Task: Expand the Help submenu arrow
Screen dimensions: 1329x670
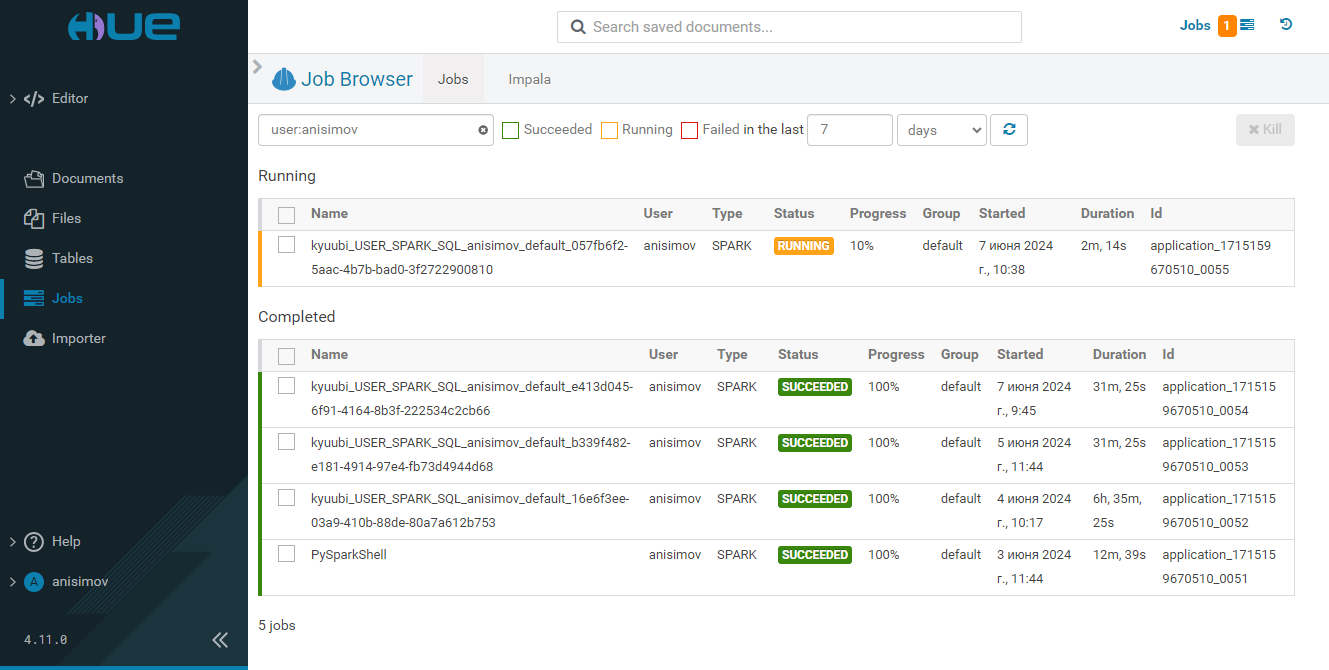Action: pos(12,542)
